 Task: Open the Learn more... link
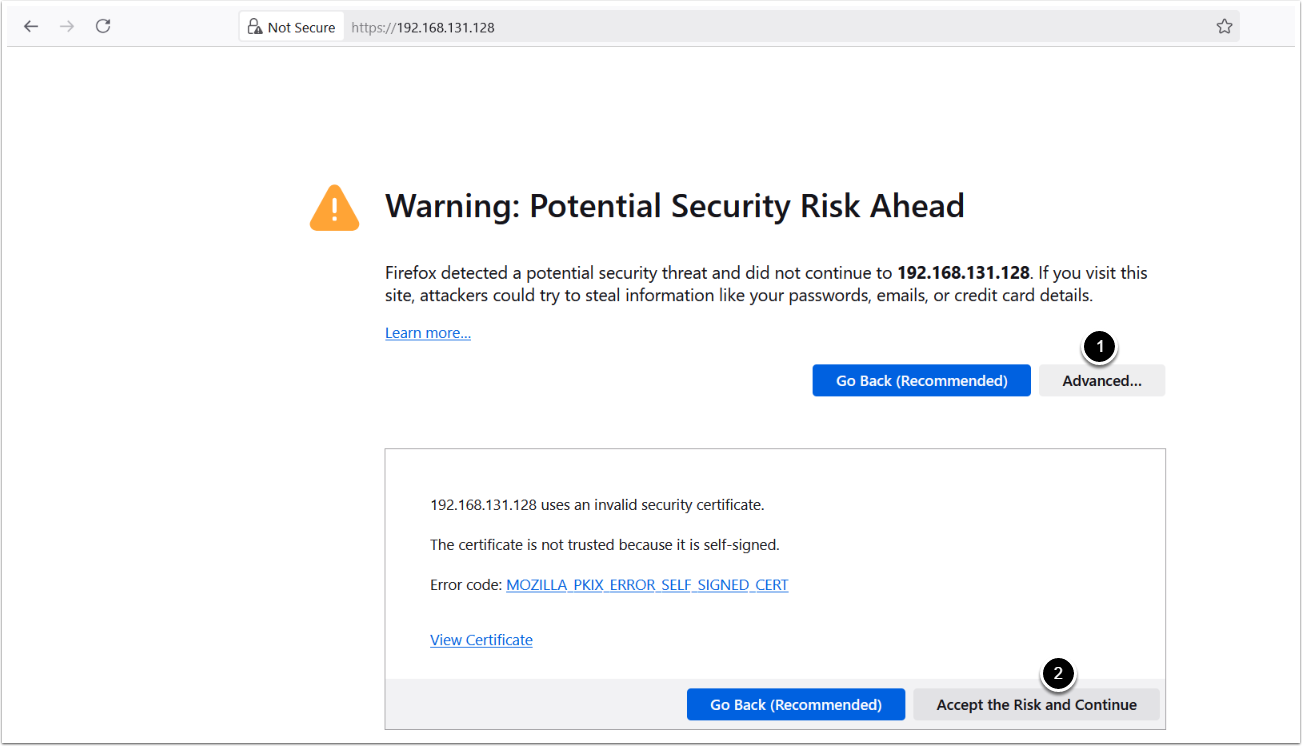pos(428,333)
